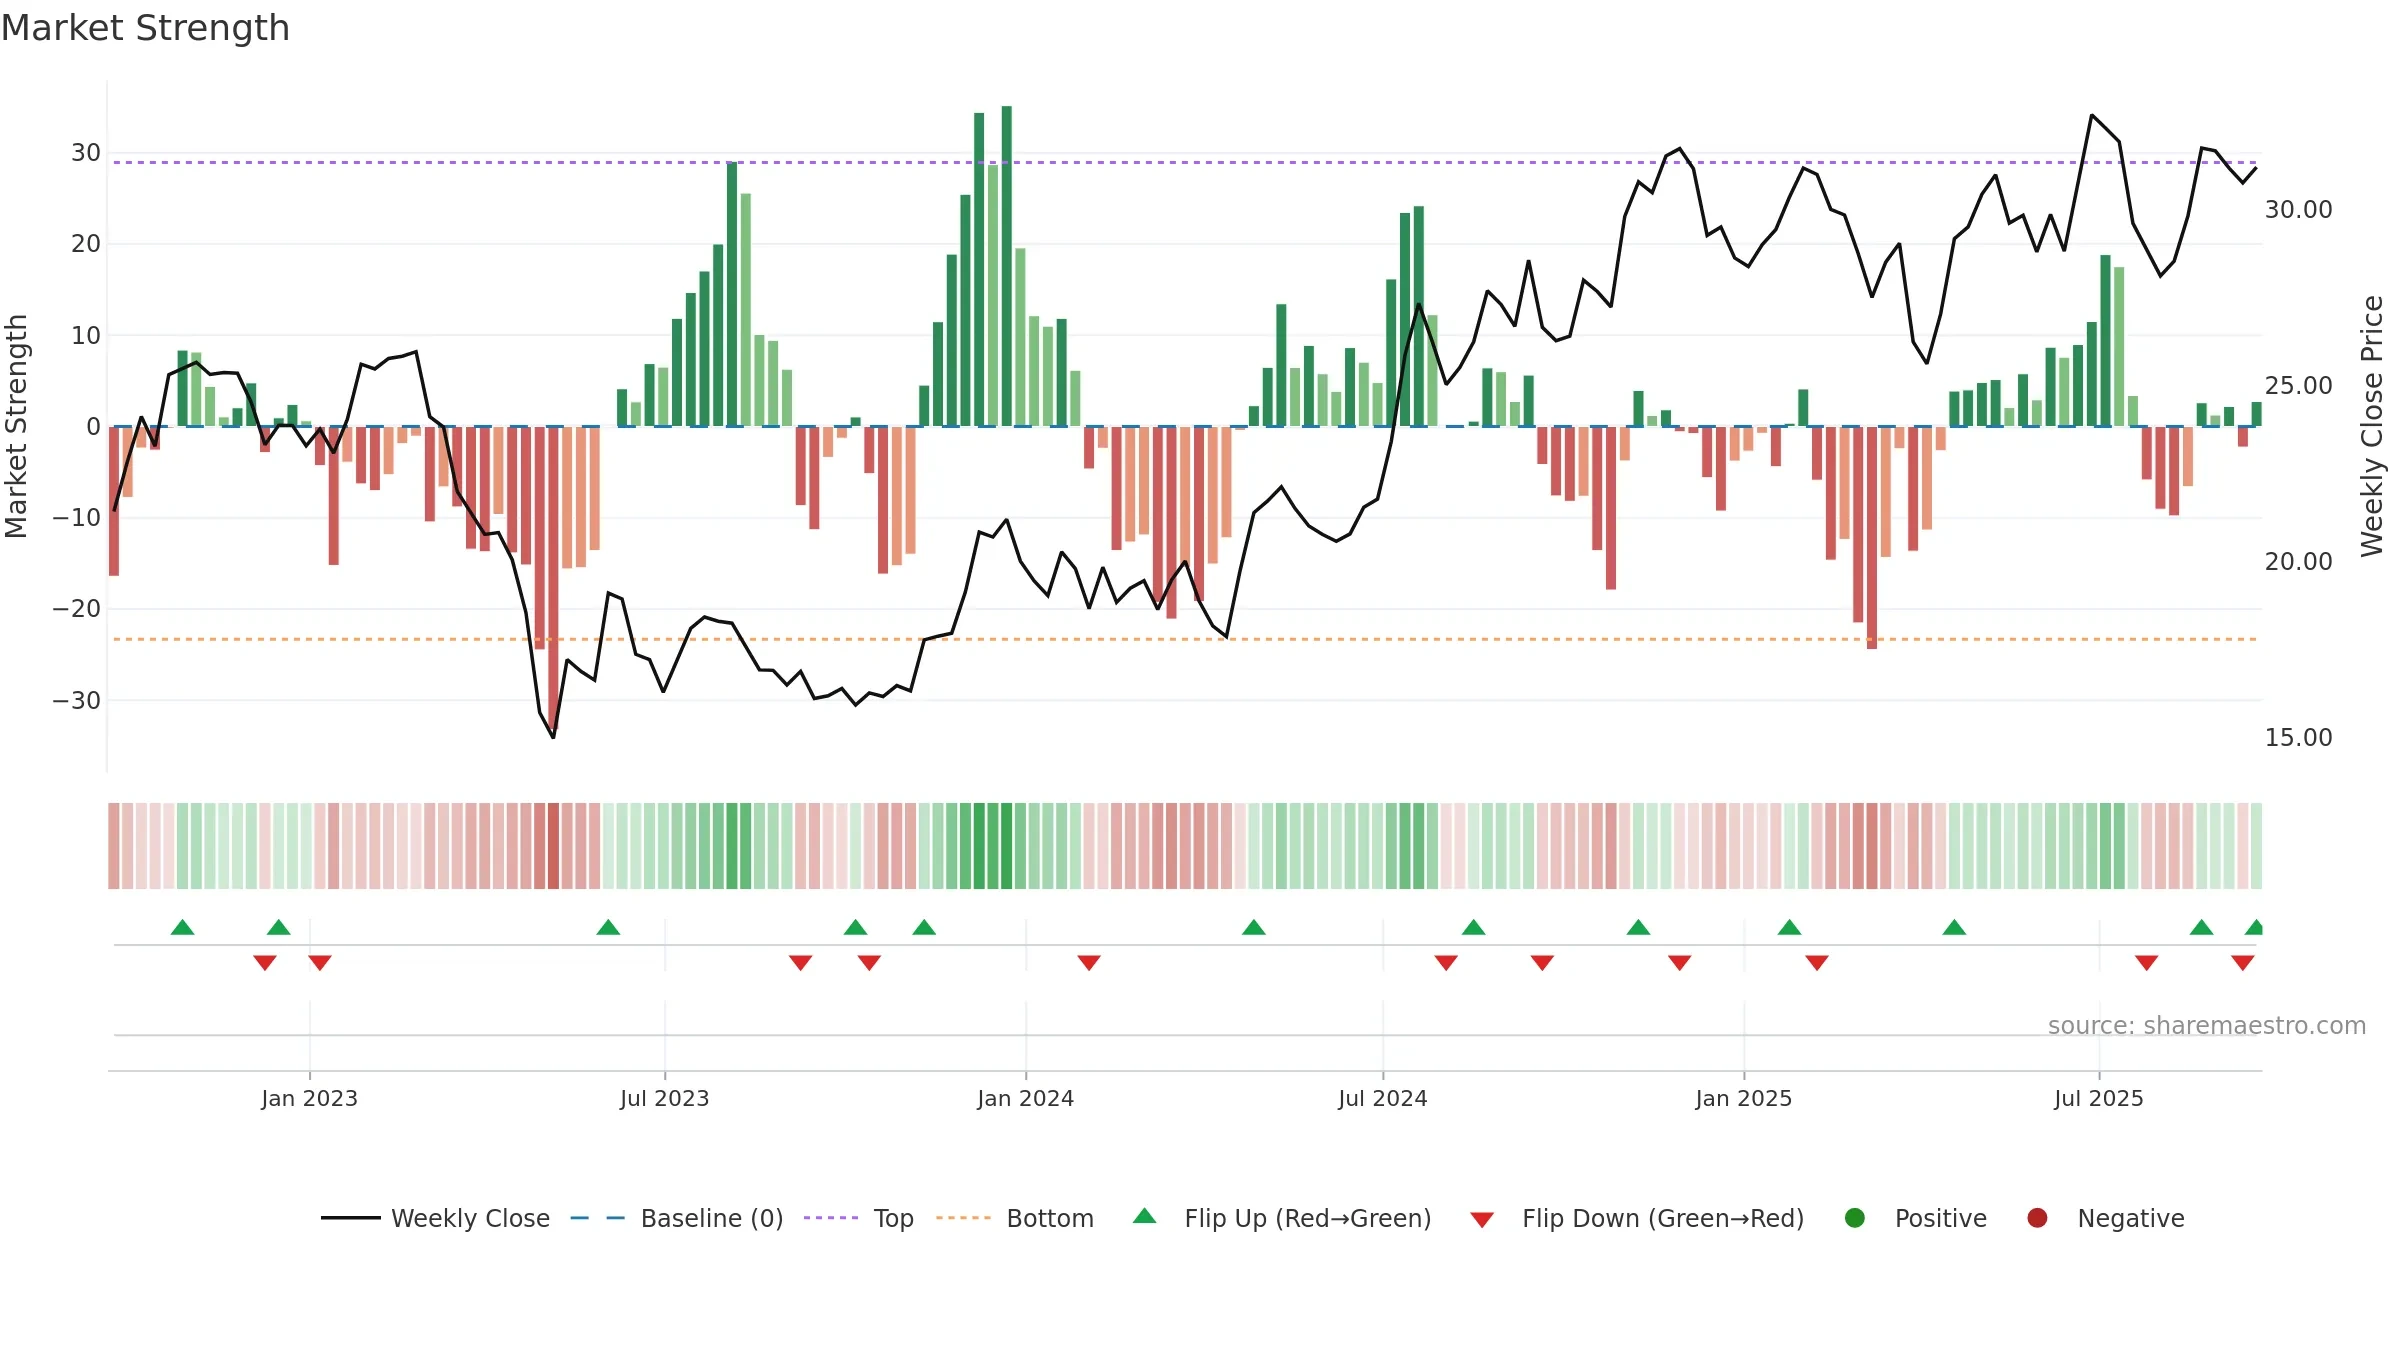This screenshot has width=2400, height=1350.
Task: Click the orange dotted Bottom line sample
Action: tap(963, 1218)
